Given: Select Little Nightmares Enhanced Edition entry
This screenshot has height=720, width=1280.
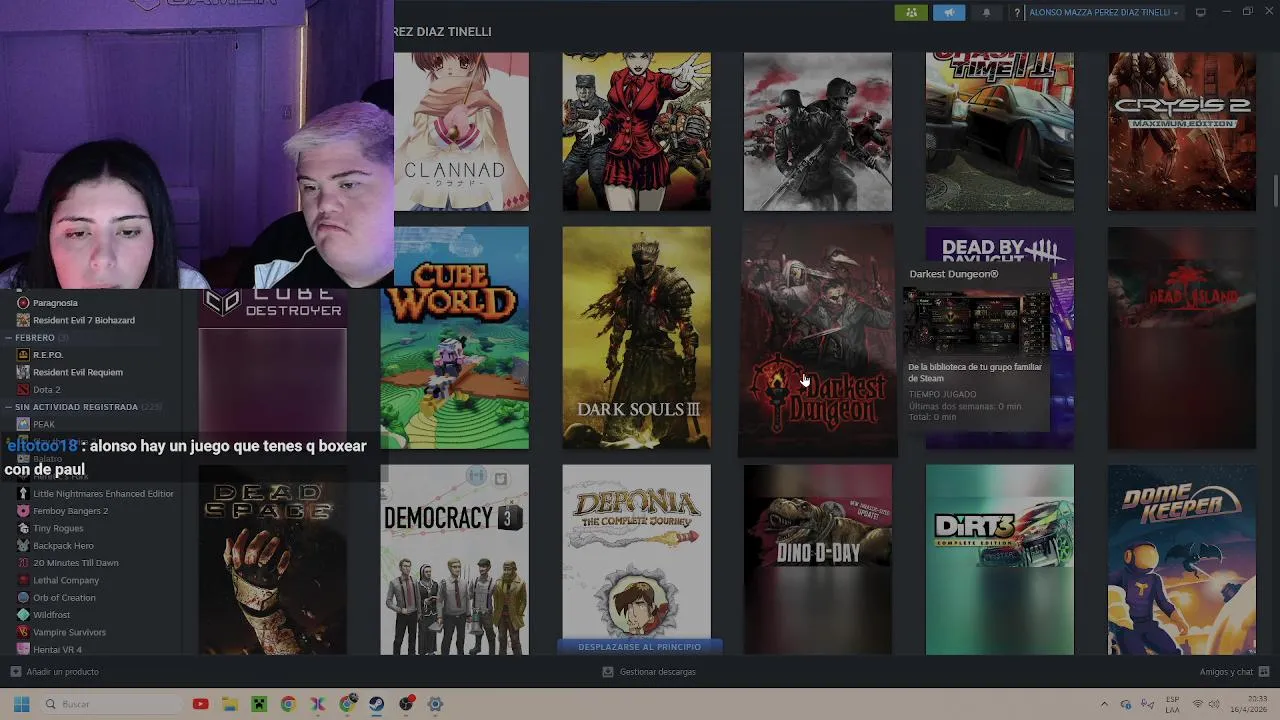Looking at the screenshot, I should (103, 494).
